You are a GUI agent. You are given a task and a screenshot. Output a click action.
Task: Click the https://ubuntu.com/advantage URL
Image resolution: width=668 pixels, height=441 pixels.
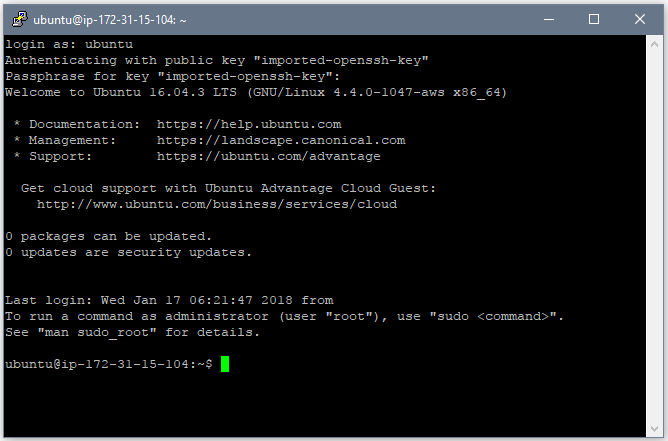click(x=269, y=156)
